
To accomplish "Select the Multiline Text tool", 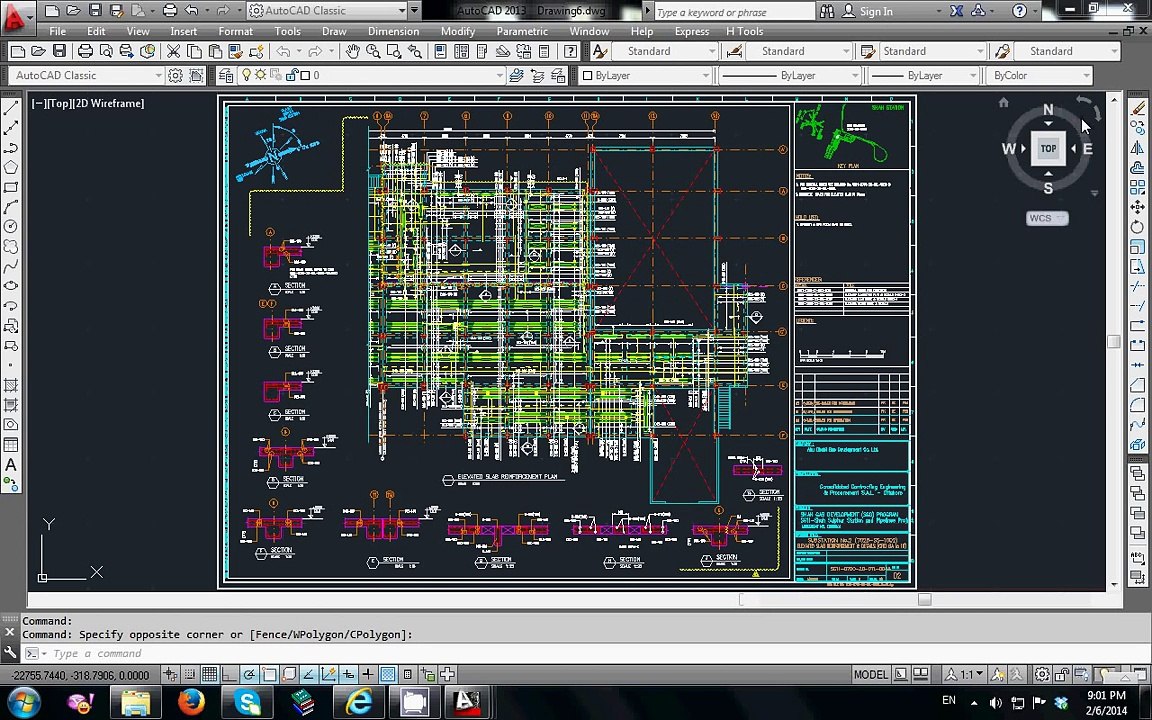I will [11, 465].
